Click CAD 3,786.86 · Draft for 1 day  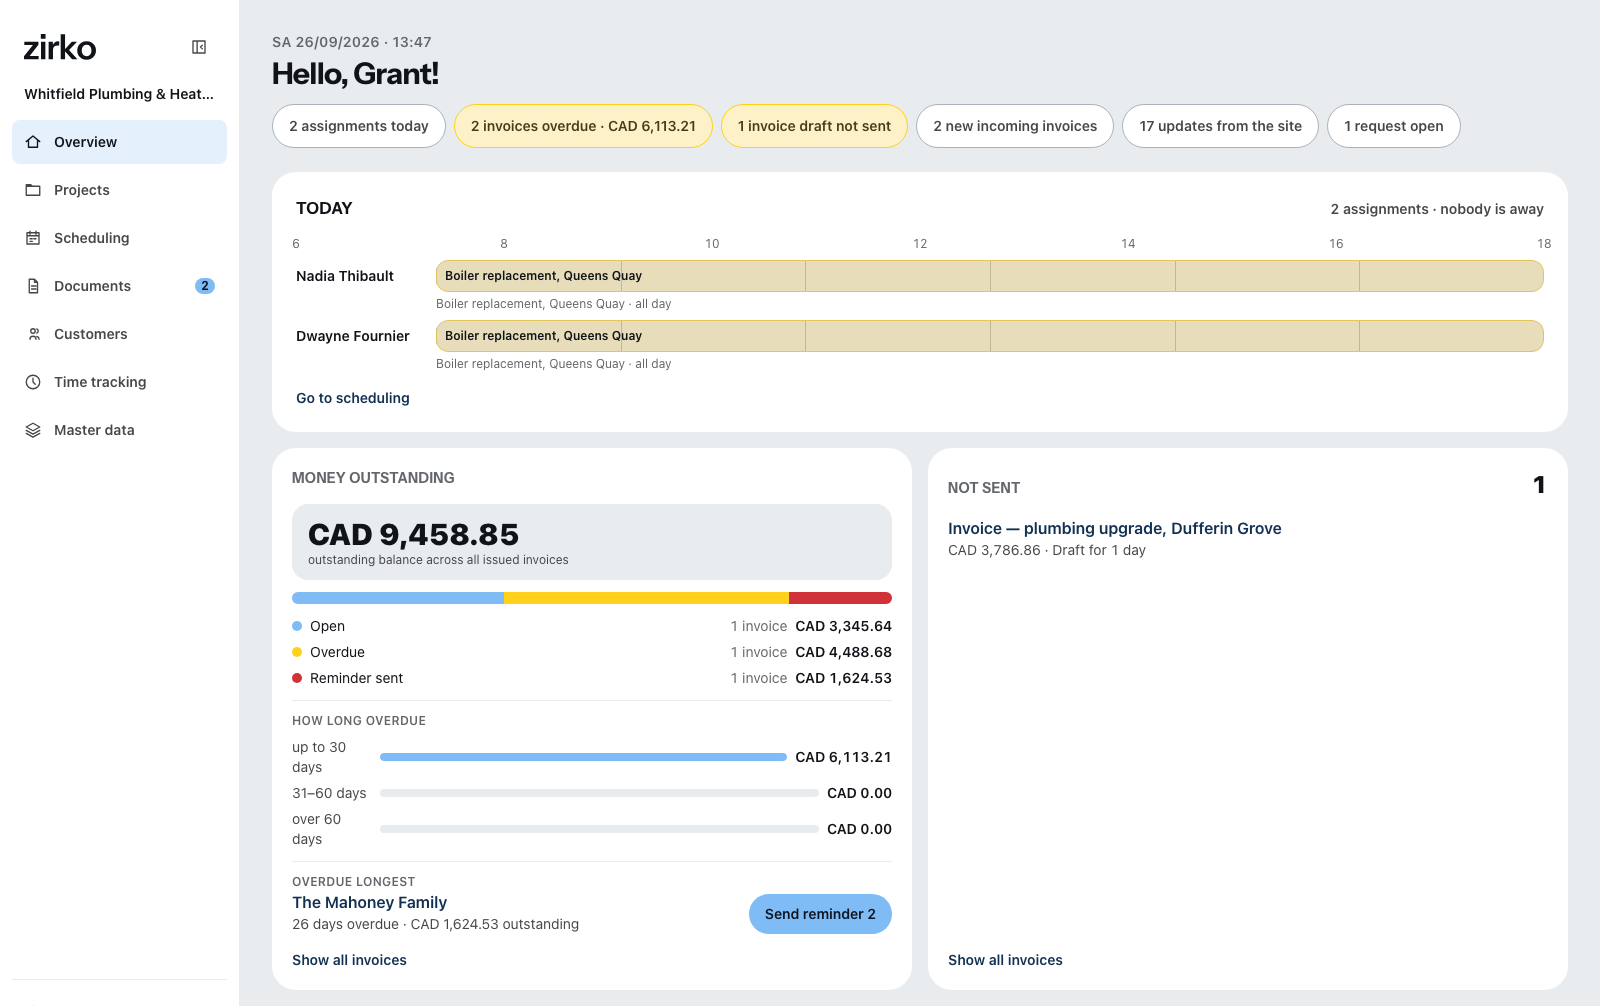1047,550
